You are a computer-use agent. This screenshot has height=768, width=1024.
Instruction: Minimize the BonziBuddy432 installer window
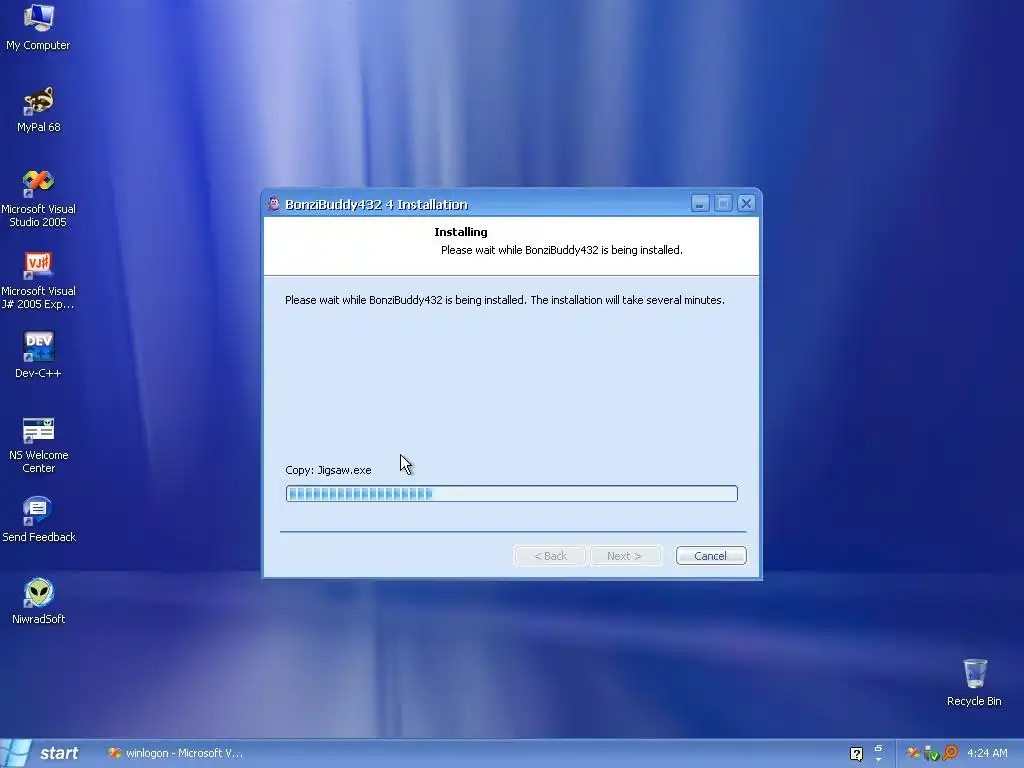(x=699, y=204)
